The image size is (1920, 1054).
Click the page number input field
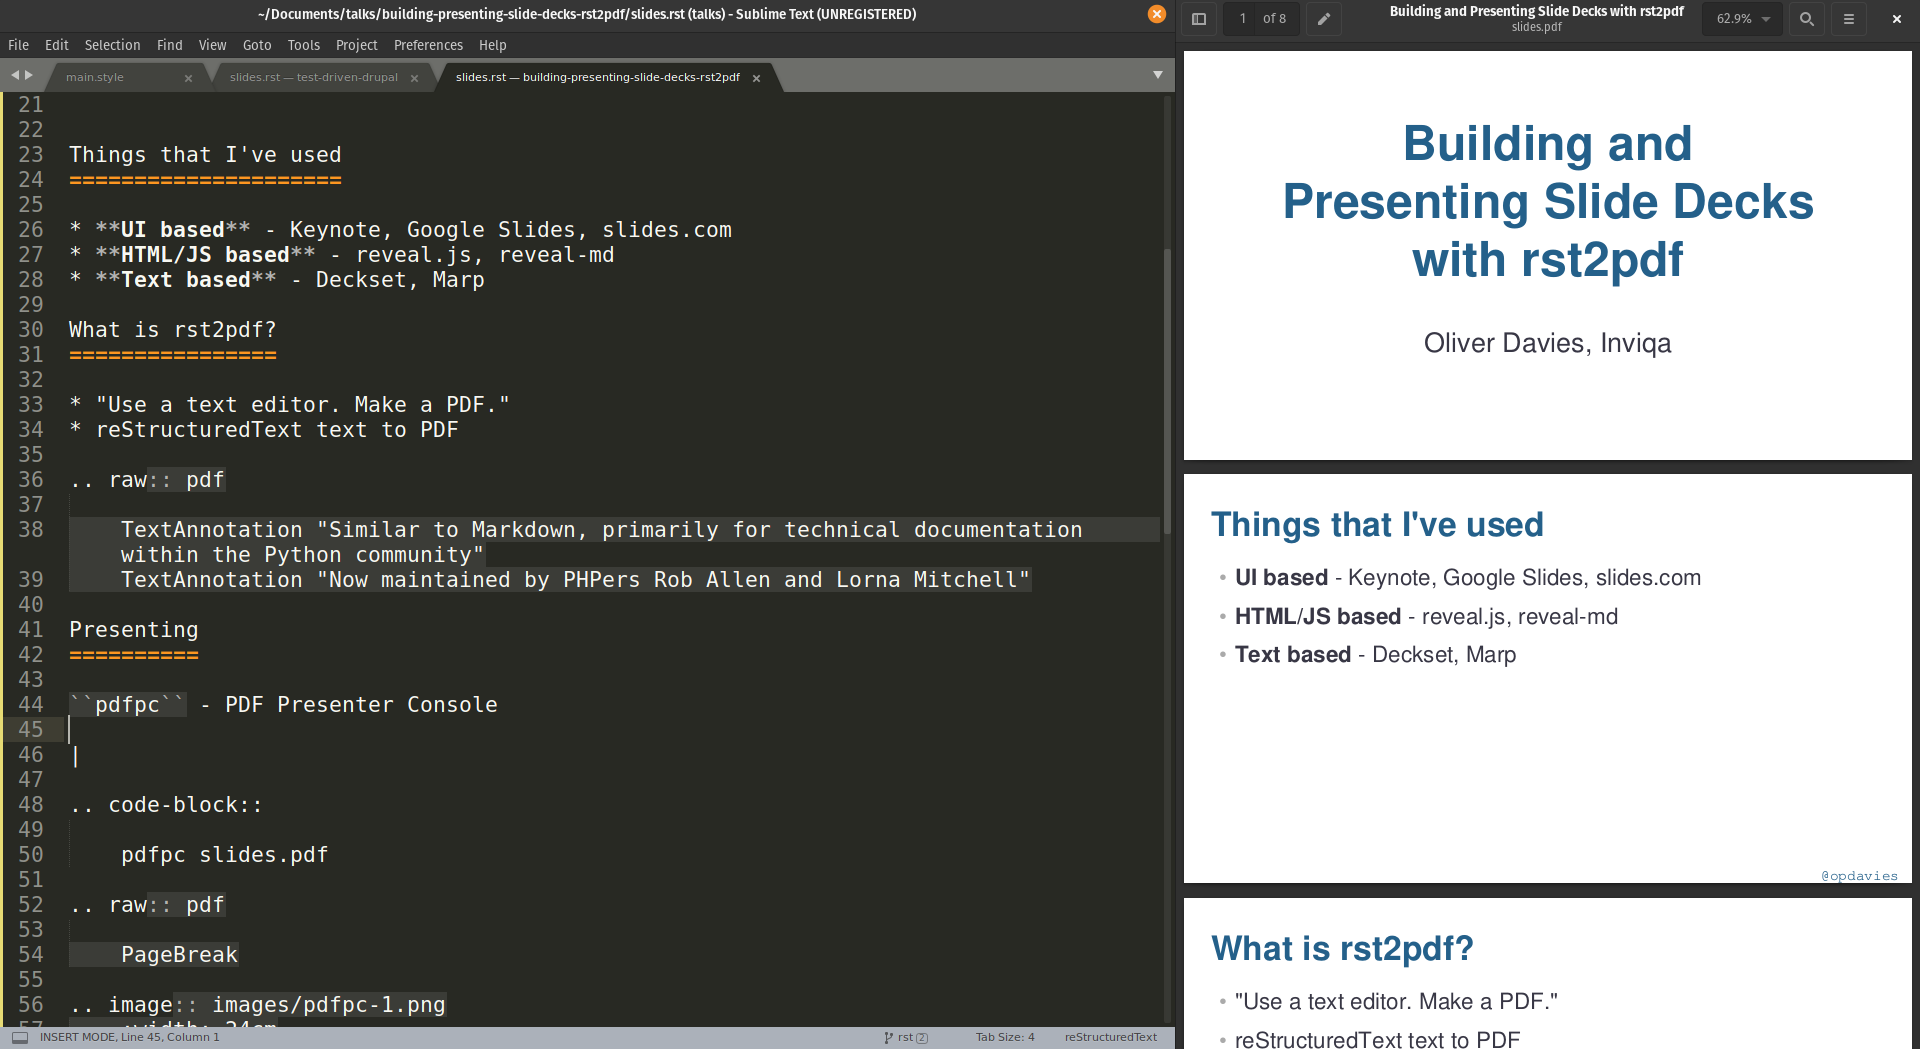coord(1243,19)
